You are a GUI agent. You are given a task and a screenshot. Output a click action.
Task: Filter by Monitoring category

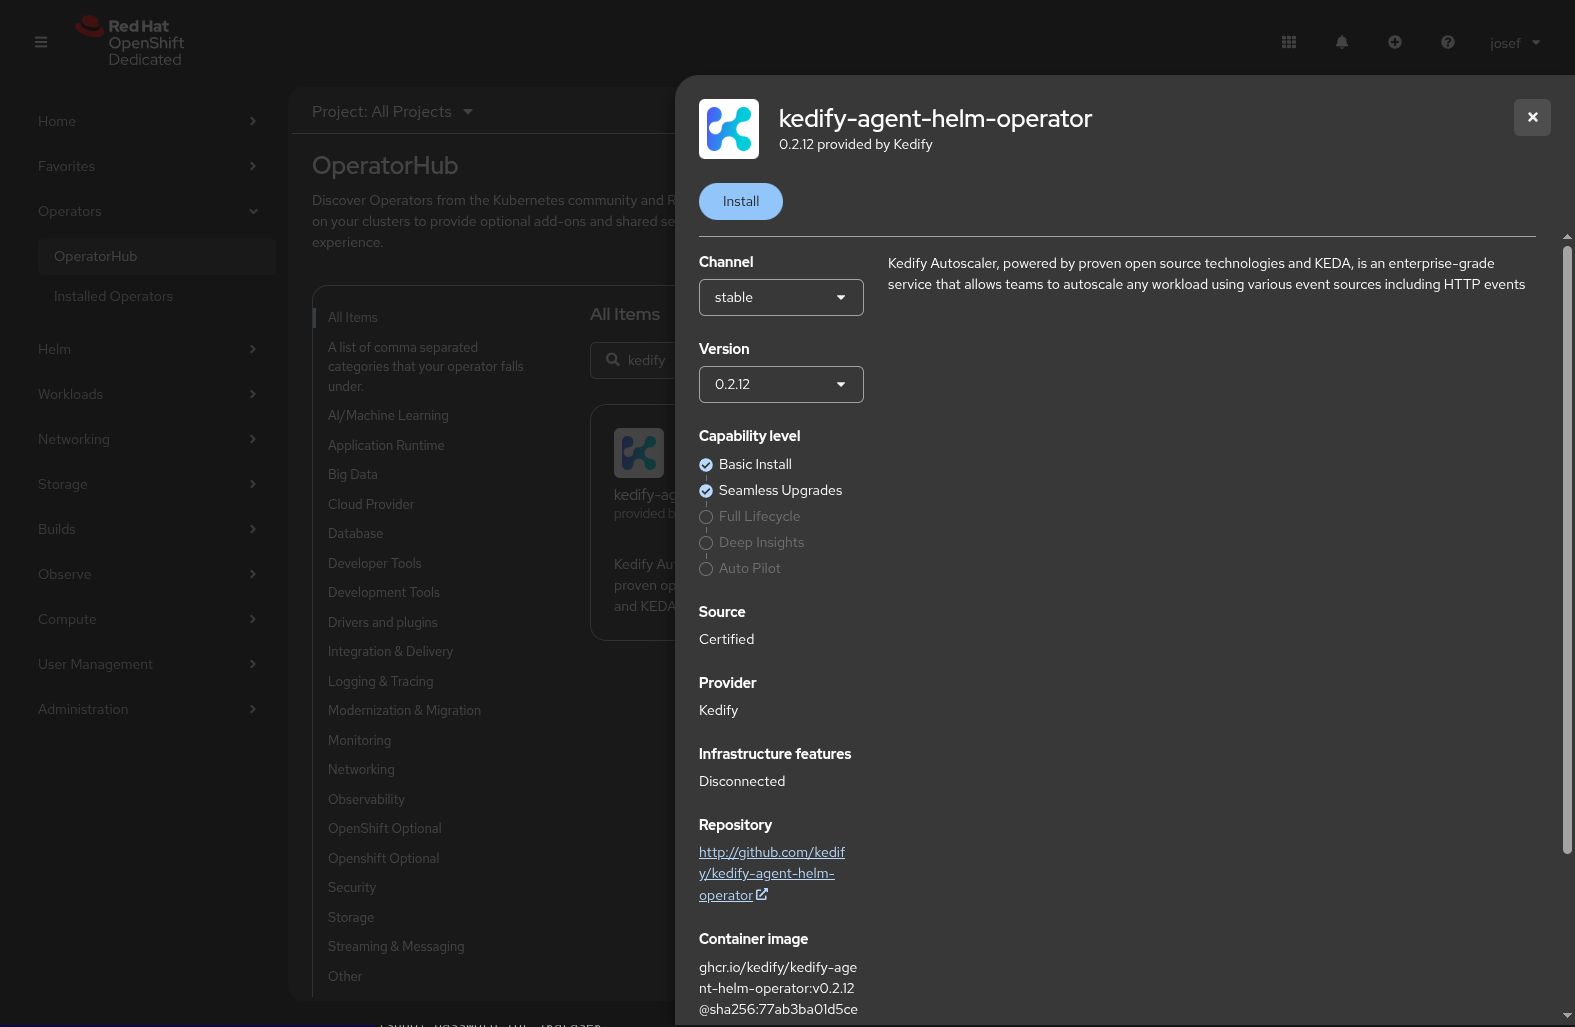pos(360,740)
